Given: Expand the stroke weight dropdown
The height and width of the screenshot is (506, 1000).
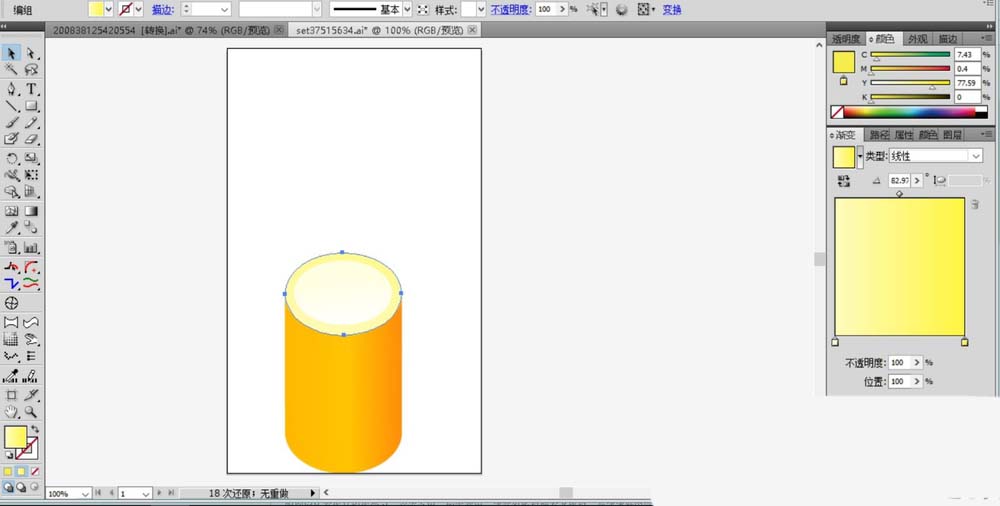Looking at the screenshot, I should tap(225, 9).
